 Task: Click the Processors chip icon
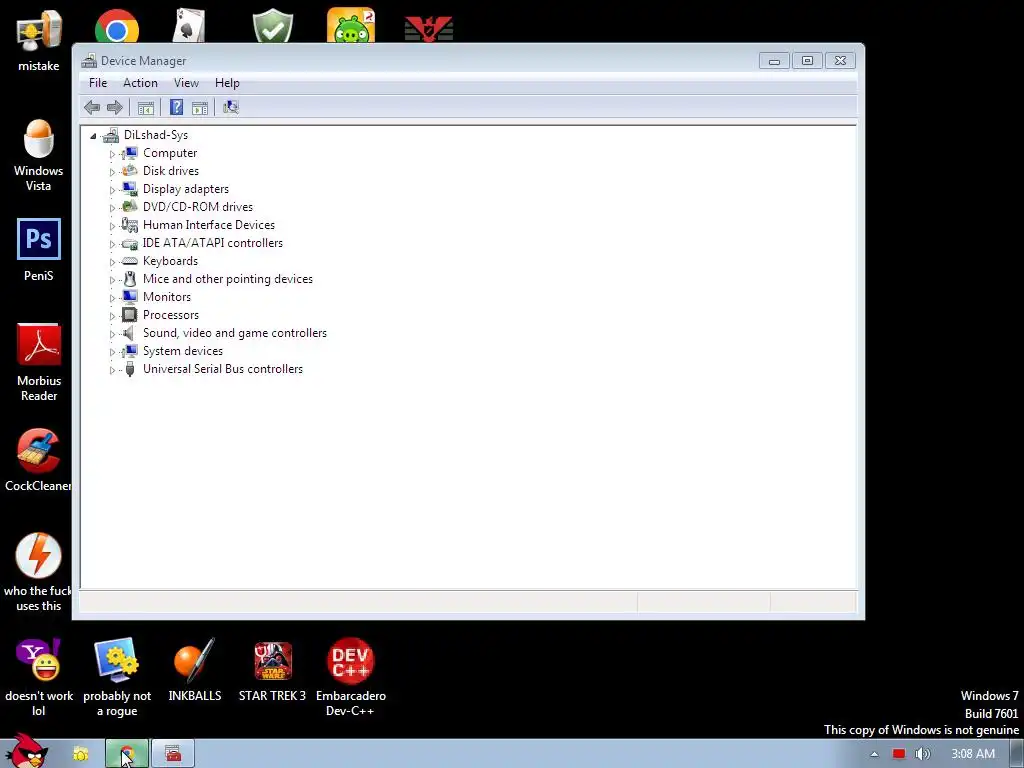130,315
